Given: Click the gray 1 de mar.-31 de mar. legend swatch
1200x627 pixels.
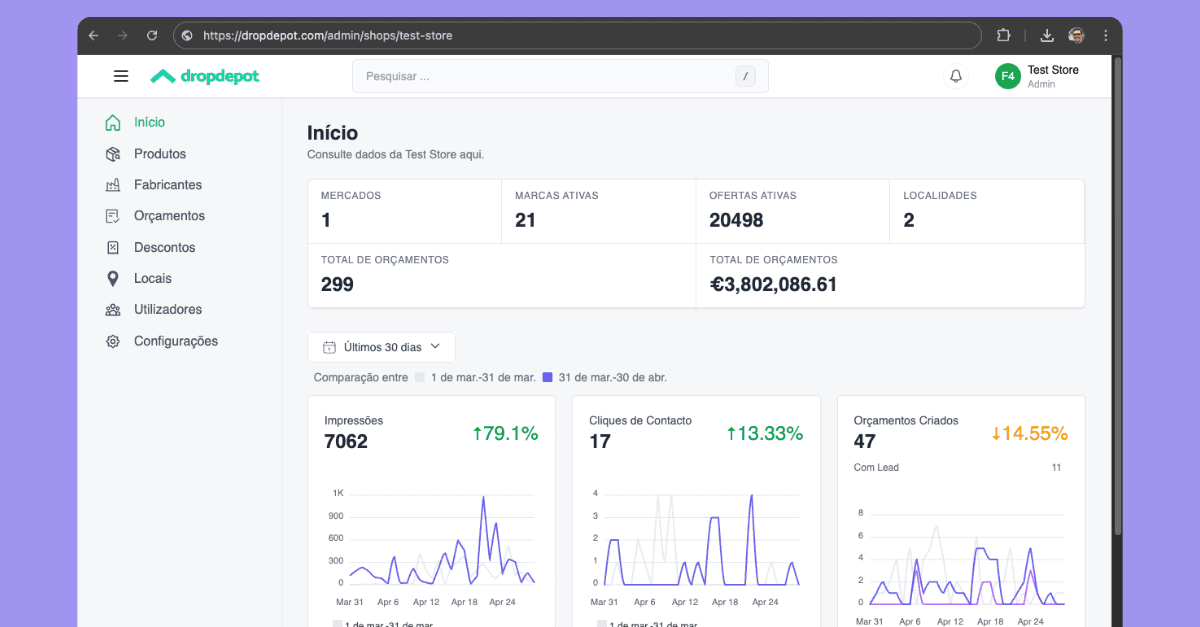Looking at the screenshot, I should (x=420, y=377).
